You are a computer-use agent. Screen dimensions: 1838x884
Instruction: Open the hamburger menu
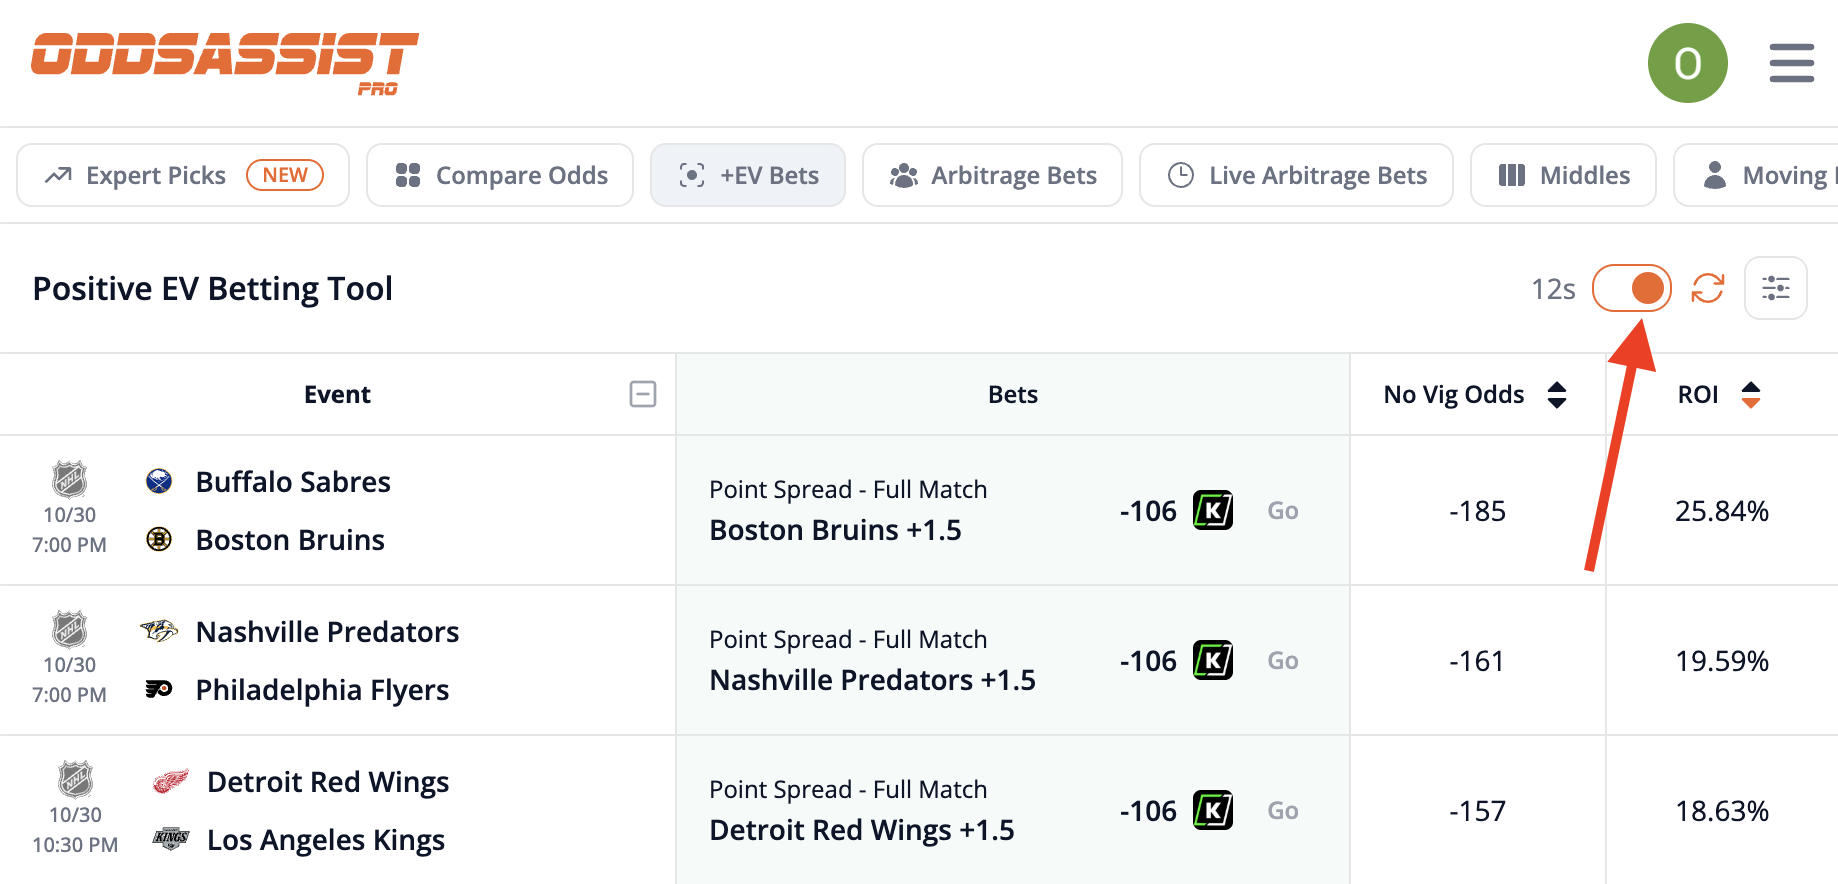[x=1791, y=63]
